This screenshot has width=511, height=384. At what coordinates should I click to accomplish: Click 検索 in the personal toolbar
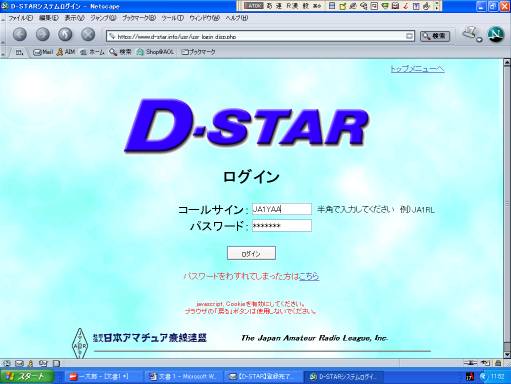(120, 52)
